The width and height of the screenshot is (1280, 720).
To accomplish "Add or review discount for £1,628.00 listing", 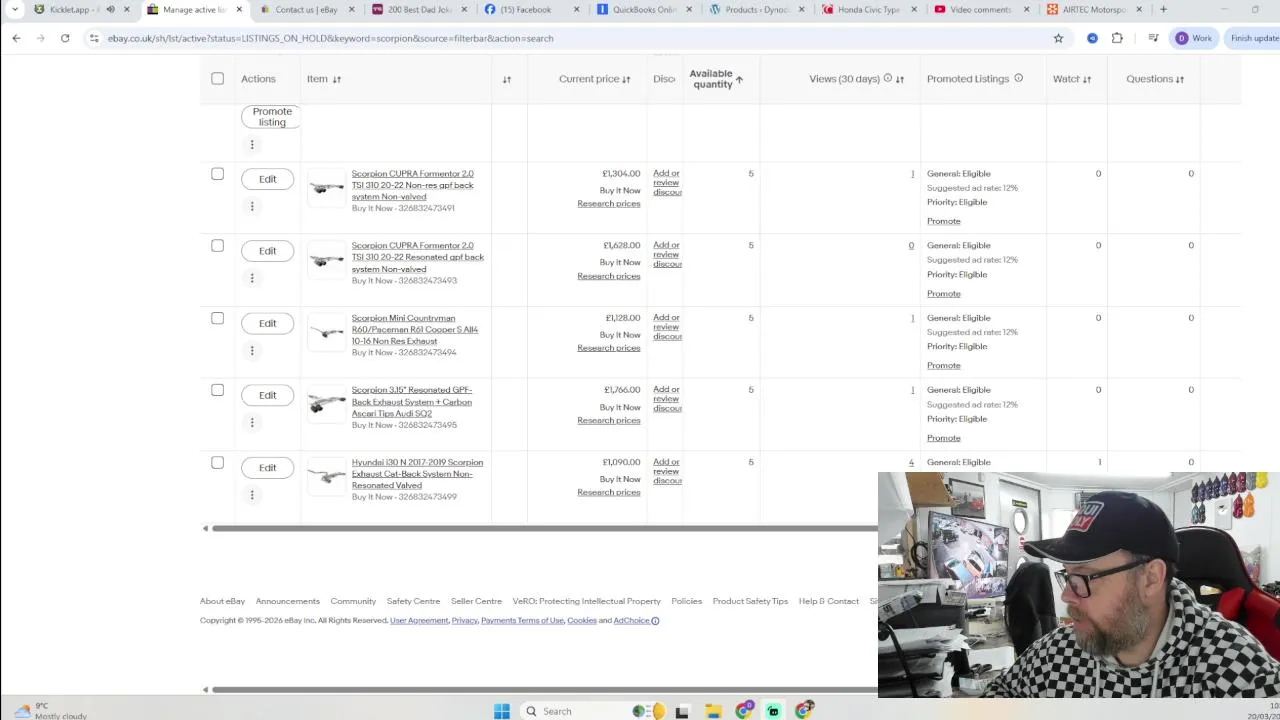I will pos(667,255).
